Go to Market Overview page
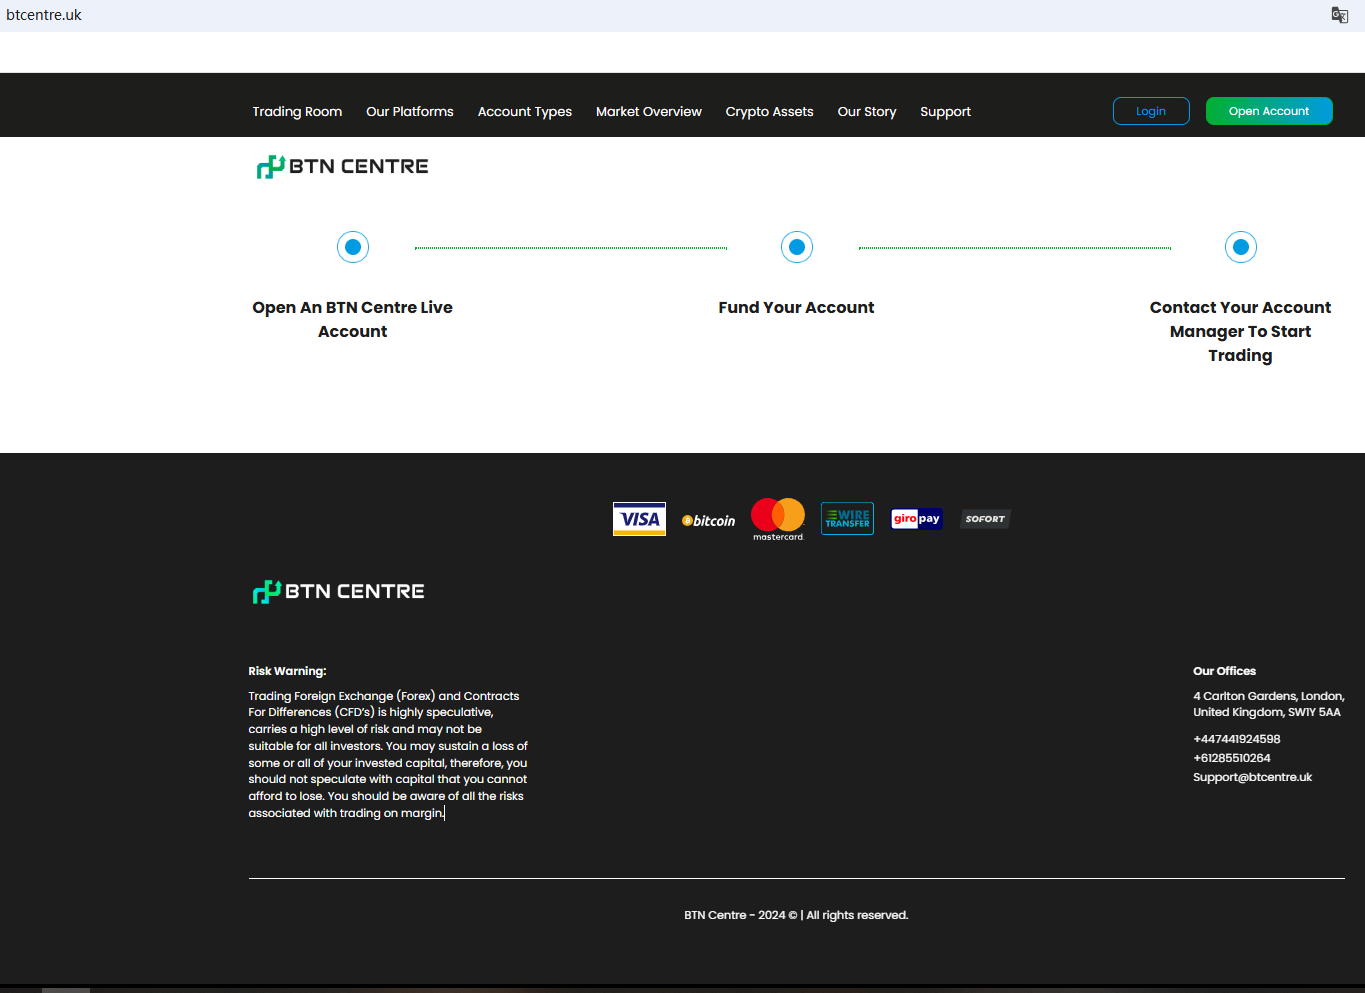This screenshot has height=993, width=1365. tap(649, 112)
